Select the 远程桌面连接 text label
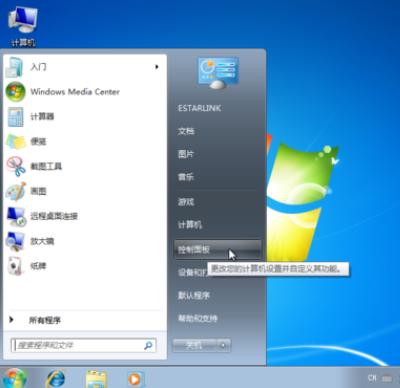Viewport: 400px width, 388px height. tap(54, 216)
